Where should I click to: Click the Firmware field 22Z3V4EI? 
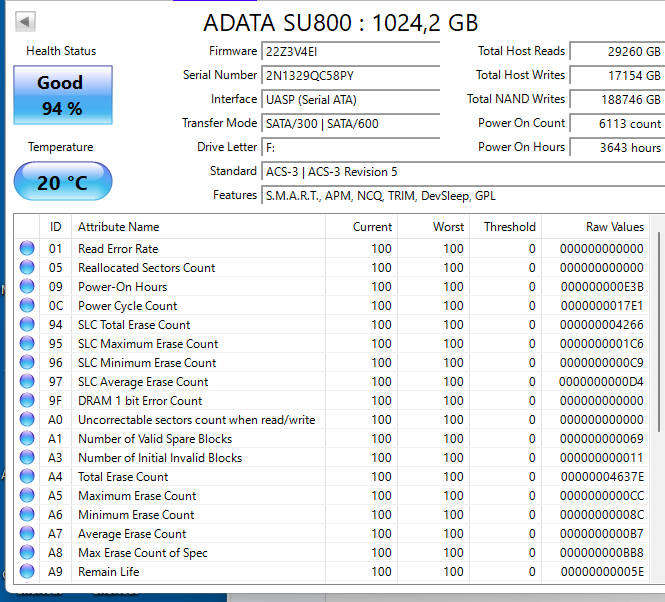(351, 52)
